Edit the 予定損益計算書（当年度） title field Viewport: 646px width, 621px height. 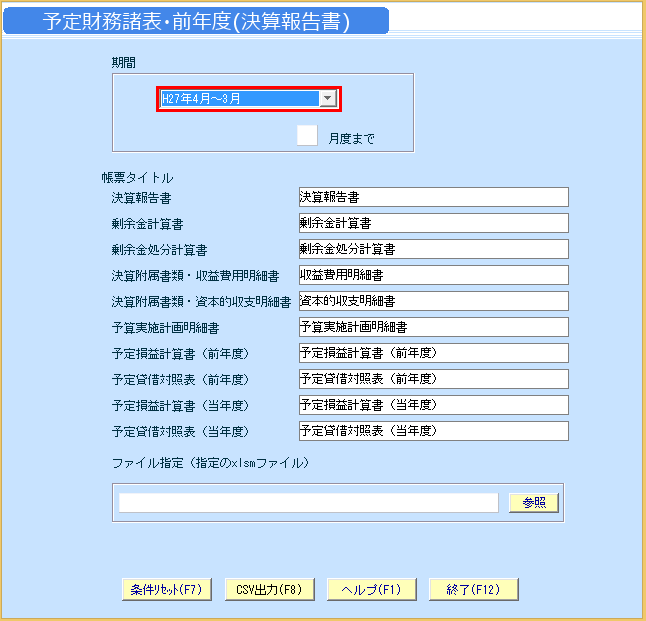pos(433,405)
